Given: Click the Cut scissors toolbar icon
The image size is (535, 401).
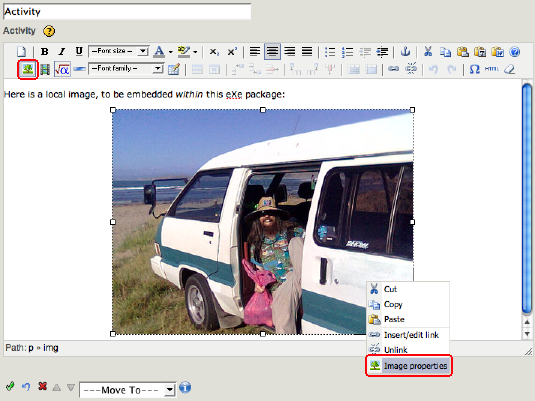Looking at the screenshot, I should pos(428,52).
